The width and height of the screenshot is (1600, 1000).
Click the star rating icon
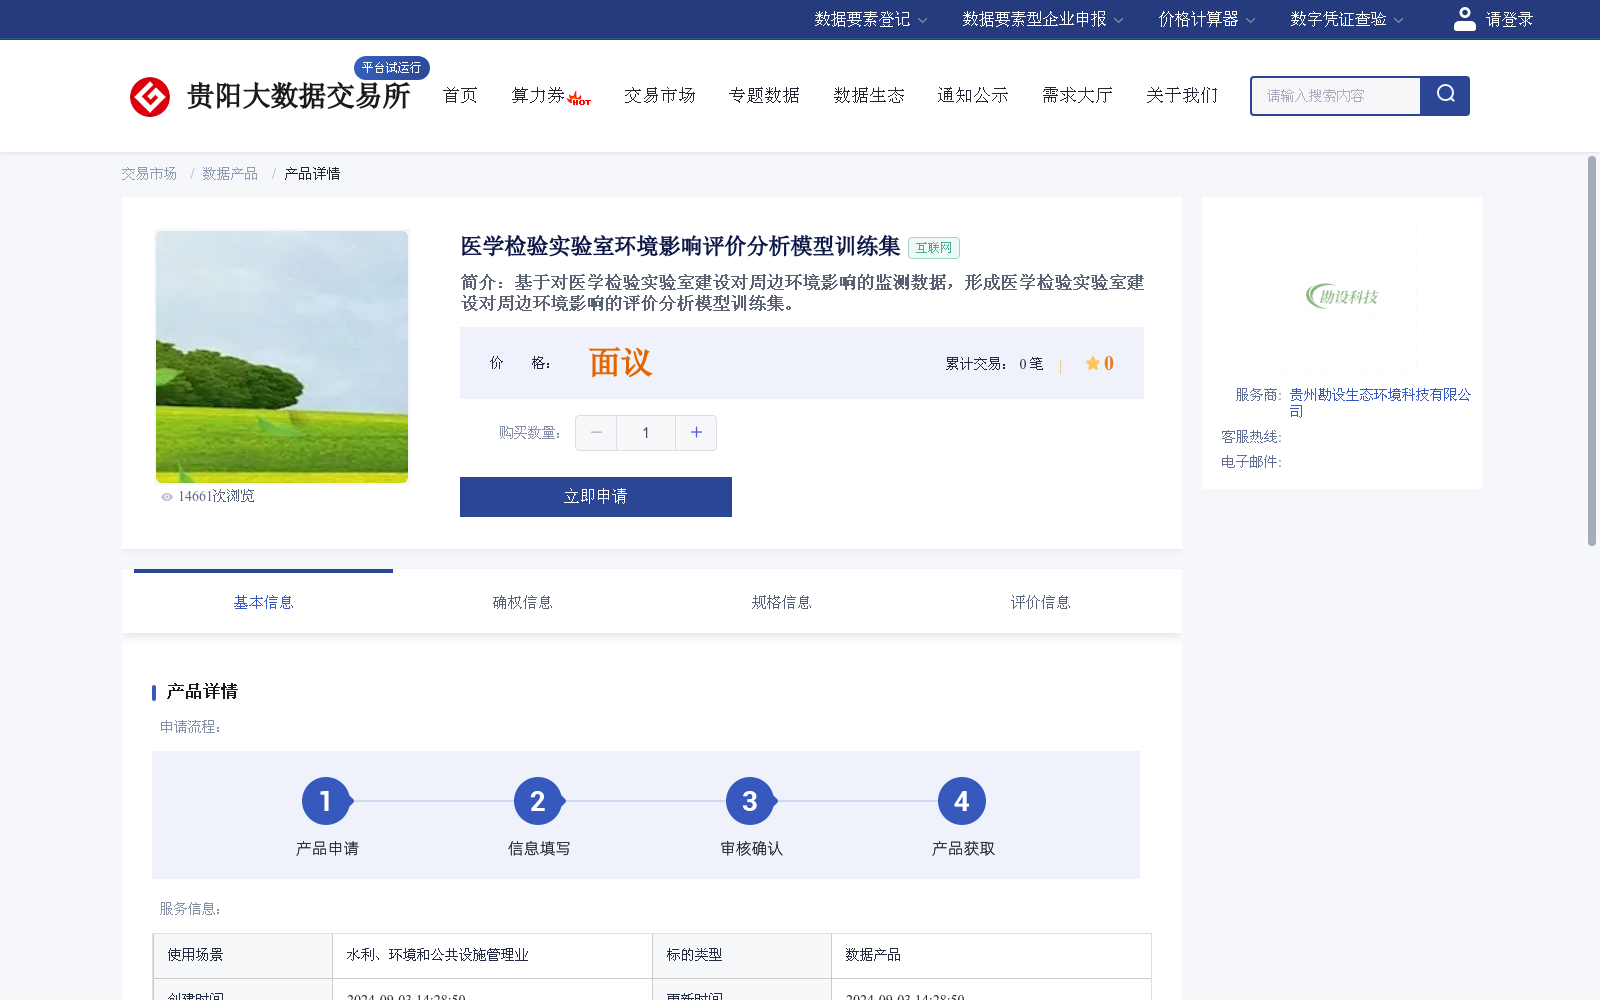coord(1093,363)
